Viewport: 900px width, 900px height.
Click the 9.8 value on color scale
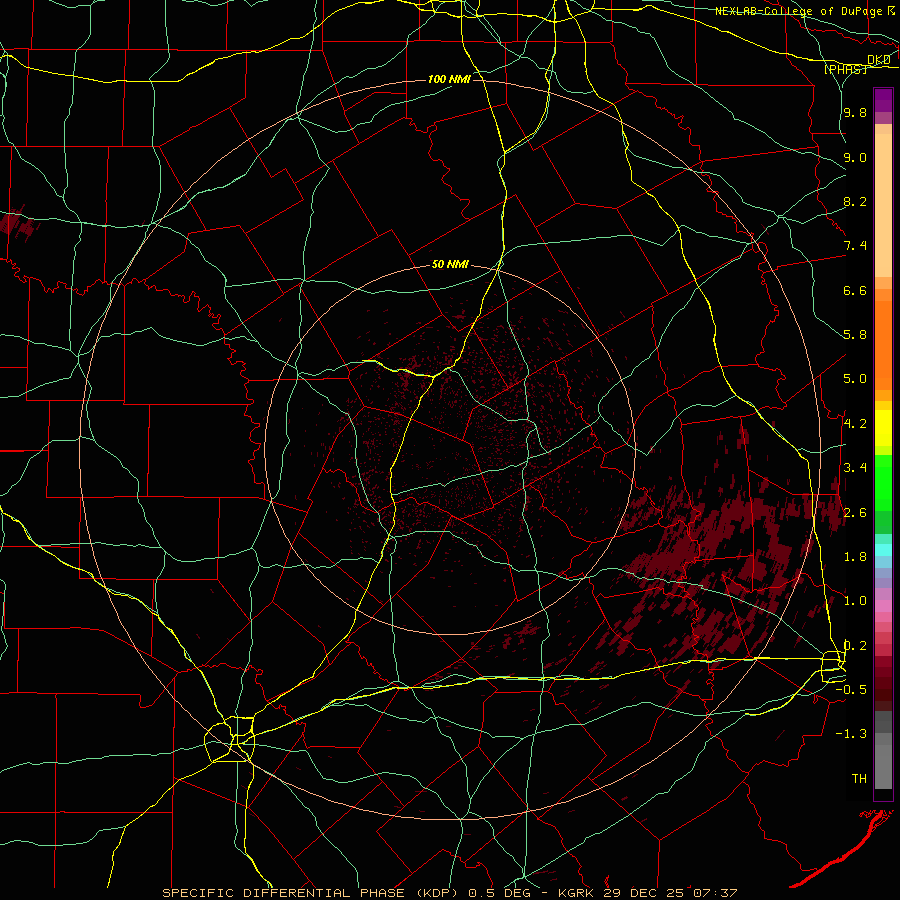[855, 112]
